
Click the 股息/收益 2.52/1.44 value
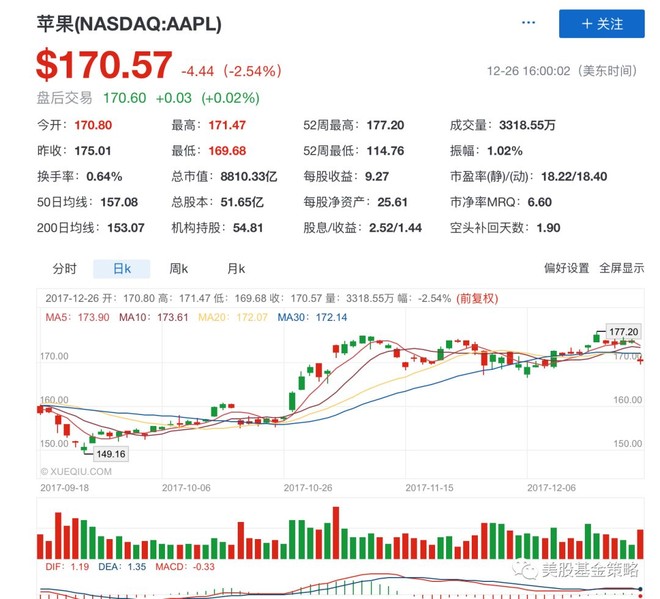[x=395, y=228]
